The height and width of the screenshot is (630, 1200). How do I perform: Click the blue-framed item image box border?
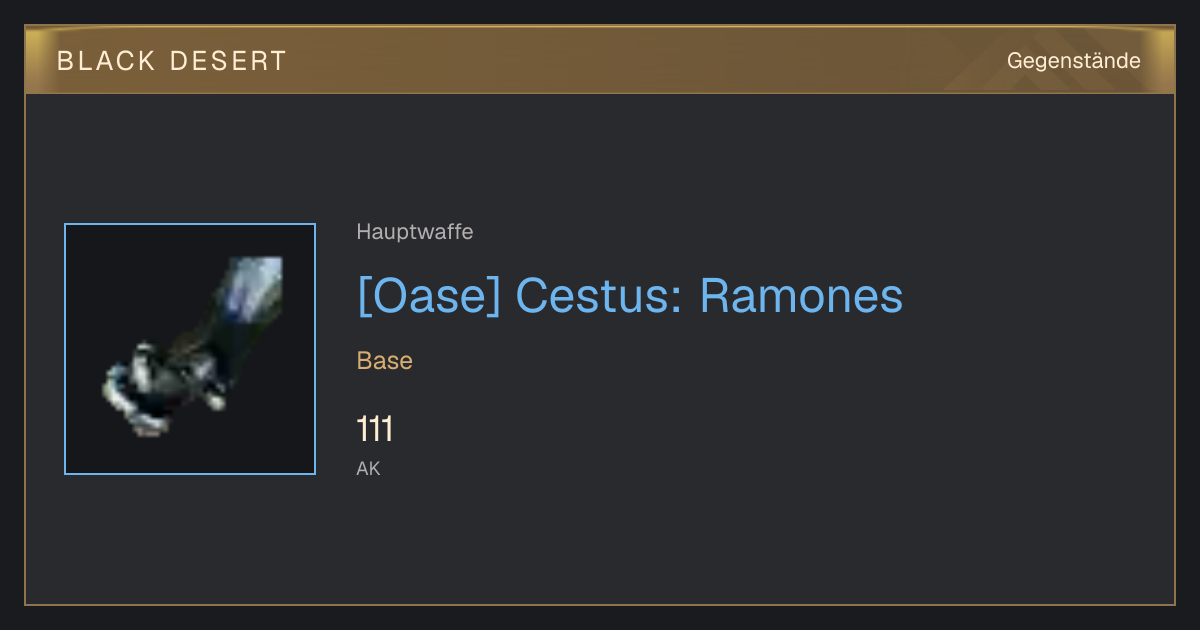tap(190, 224)
